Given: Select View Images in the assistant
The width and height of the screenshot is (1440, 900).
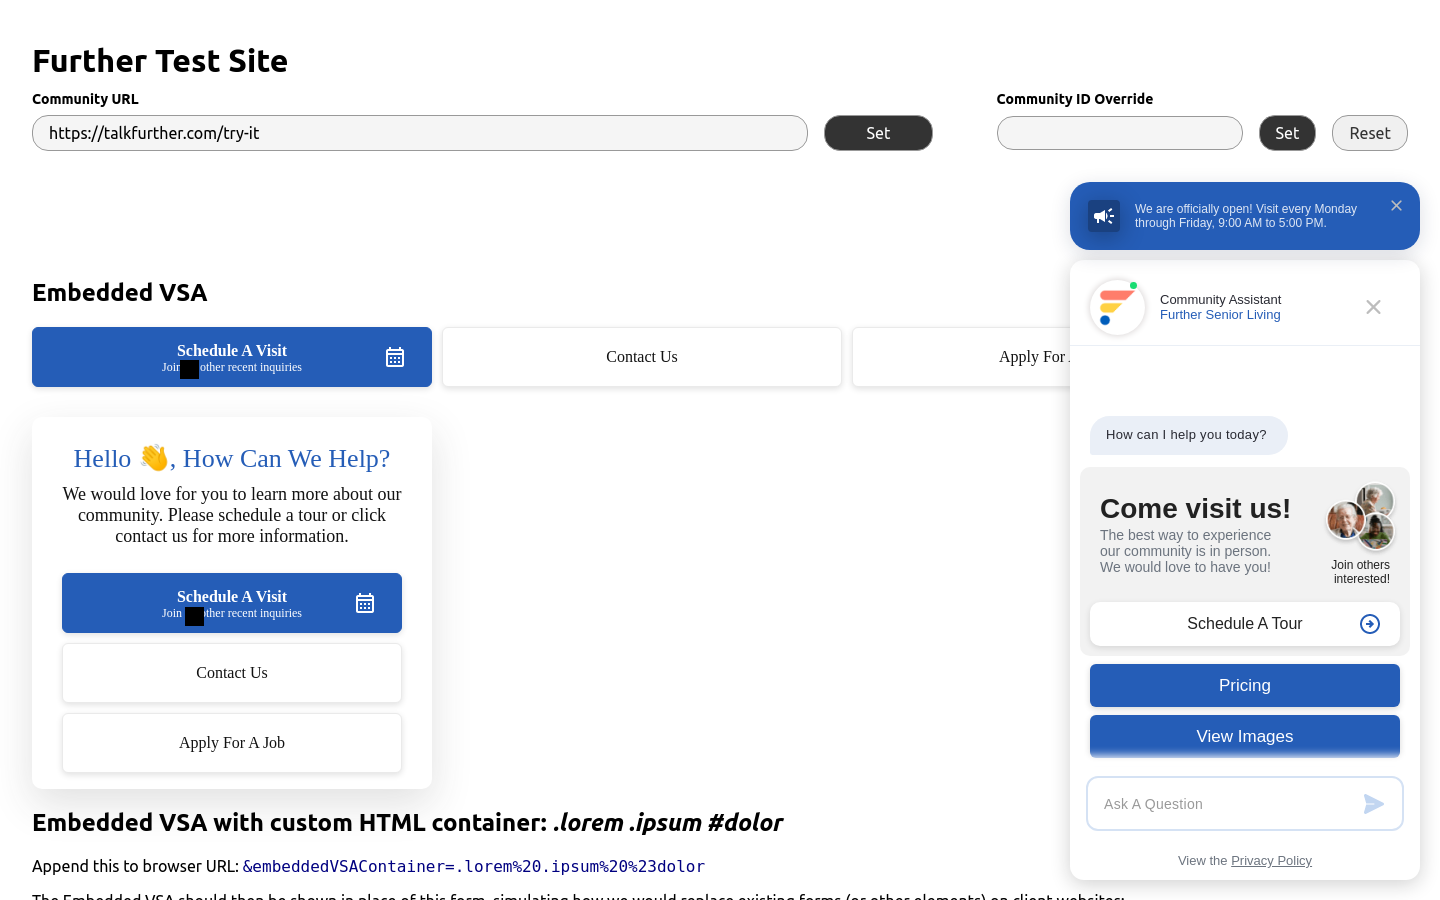Looking at the screenshot, I should click(x=1244, y=737).
